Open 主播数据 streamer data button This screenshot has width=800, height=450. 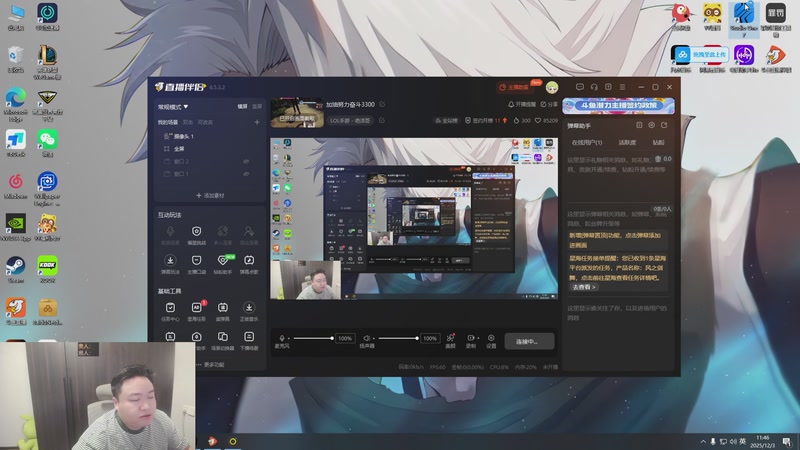coord(514,87)
